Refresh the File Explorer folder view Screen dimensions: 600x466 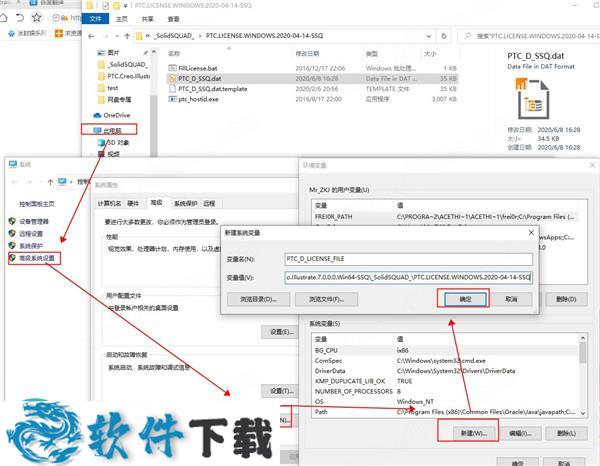pyautogui.click(x=443, y=36)
